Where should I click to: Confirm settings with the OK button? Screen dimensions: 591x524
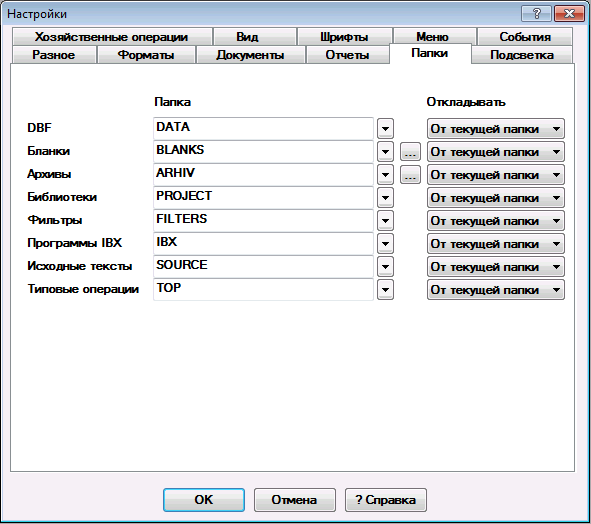pyautogui.click(x=204, y=499)
